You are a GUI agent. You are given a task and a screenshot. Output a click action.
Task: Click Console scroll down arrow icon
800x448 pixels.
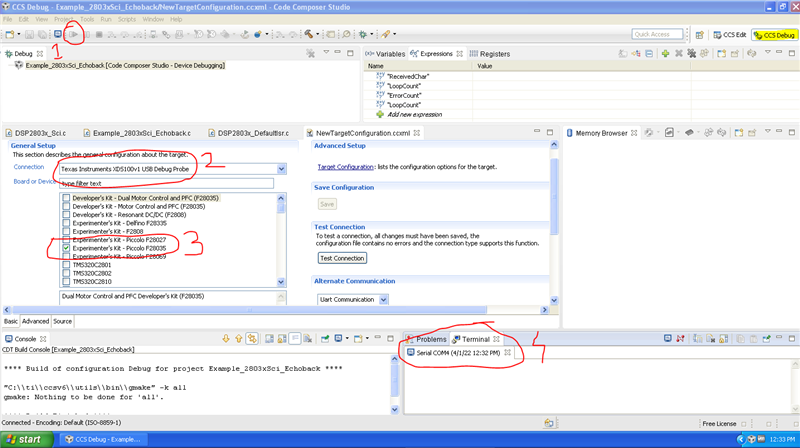[x=226, y=339]
